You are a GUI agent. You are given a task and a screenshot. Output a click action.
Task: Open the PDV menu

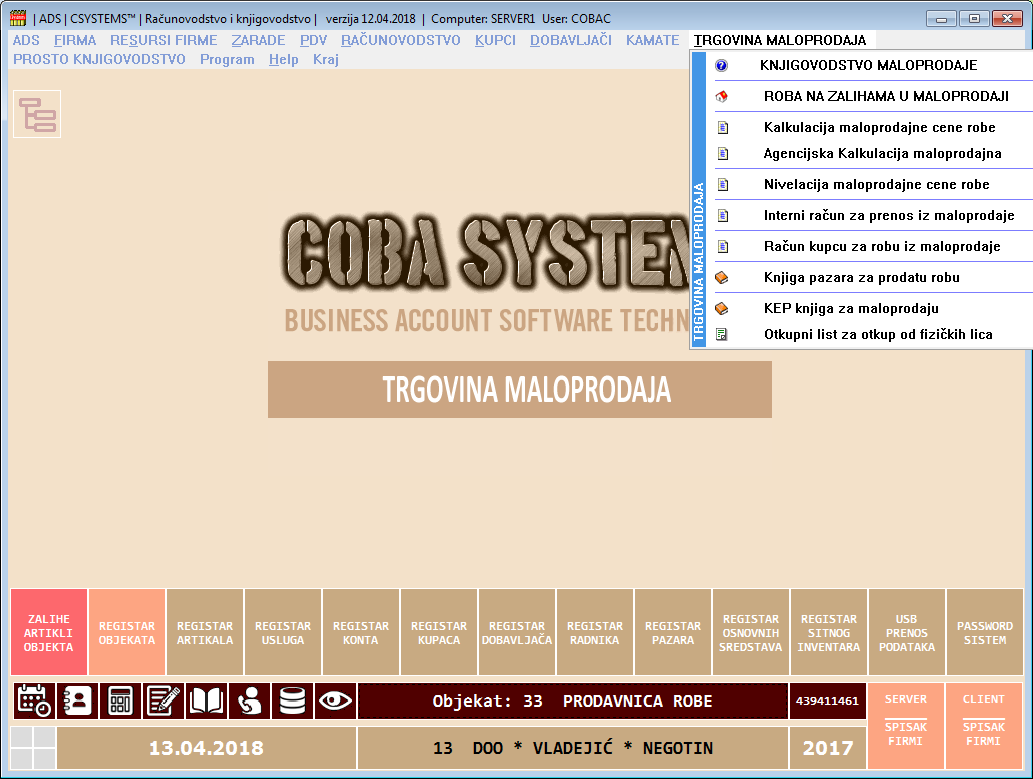click(314, 40)
